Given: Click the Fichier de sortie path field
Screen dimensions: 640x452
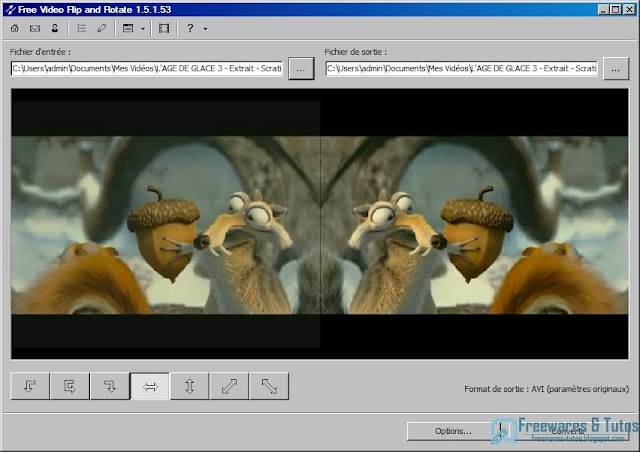Looking at the screenshot, I should (x=462, y=68).
